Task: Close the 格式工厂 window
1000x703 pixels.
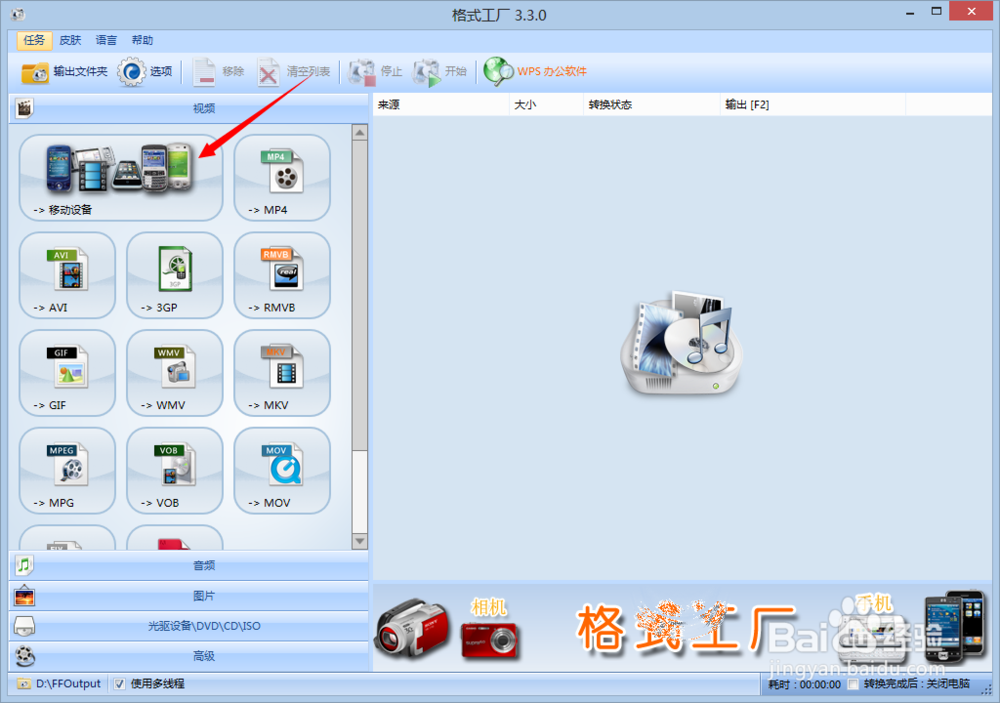Action: tap(971, 11)
